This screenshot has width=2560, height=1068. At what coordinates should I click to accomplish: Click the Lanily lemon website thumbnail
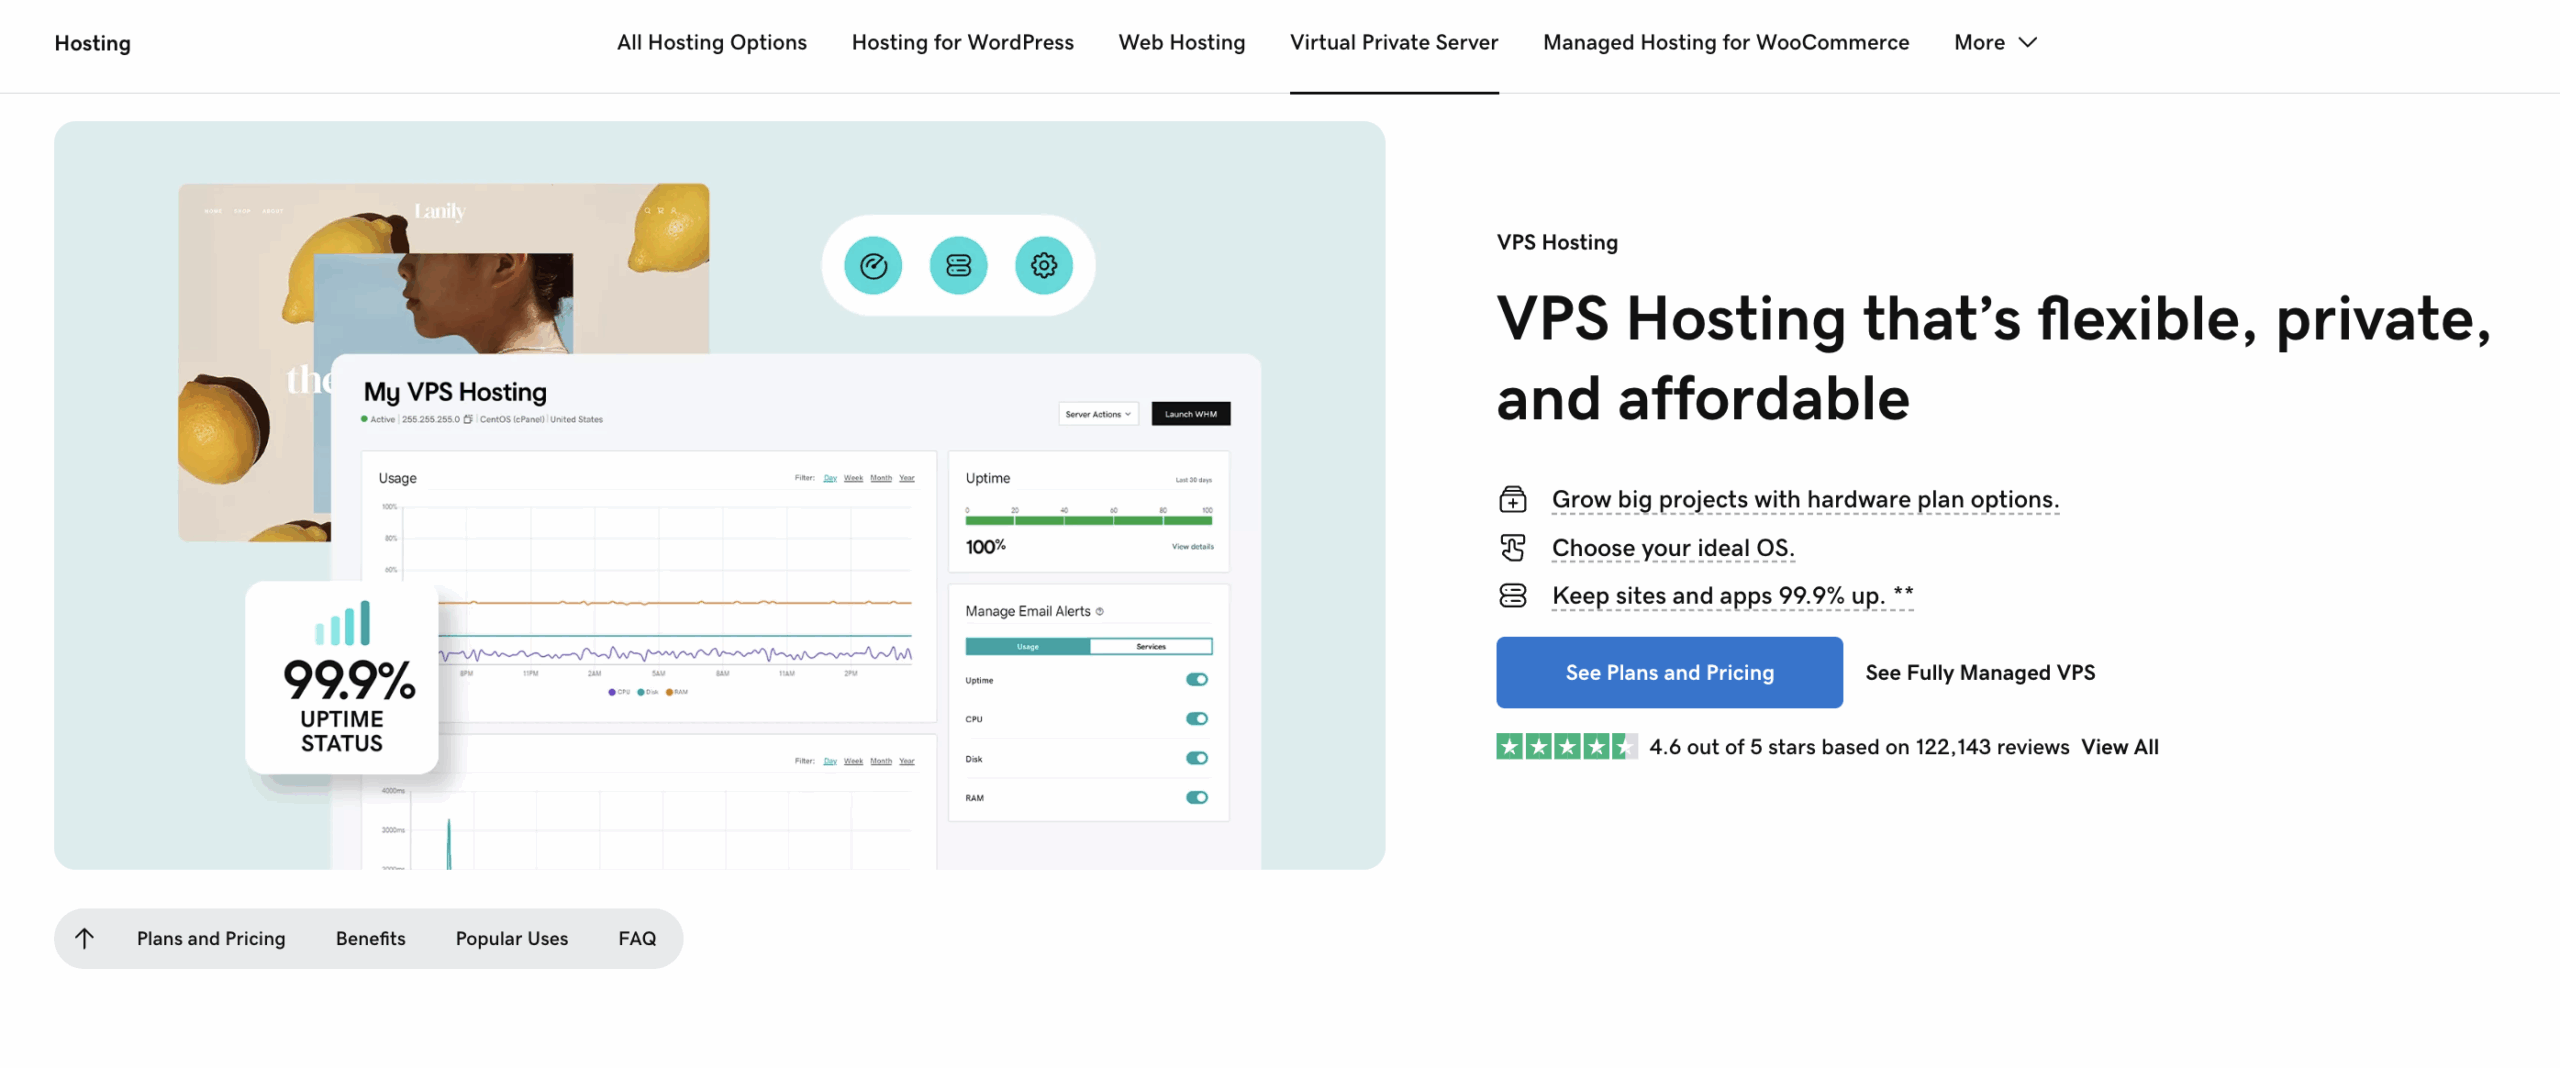pyautogui.click(x=443, y=268)
